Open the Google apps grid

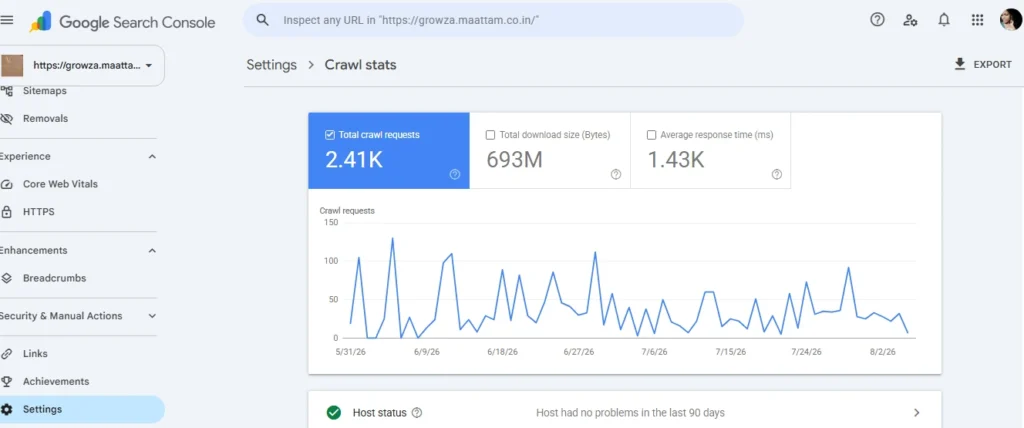click(977, 20)
